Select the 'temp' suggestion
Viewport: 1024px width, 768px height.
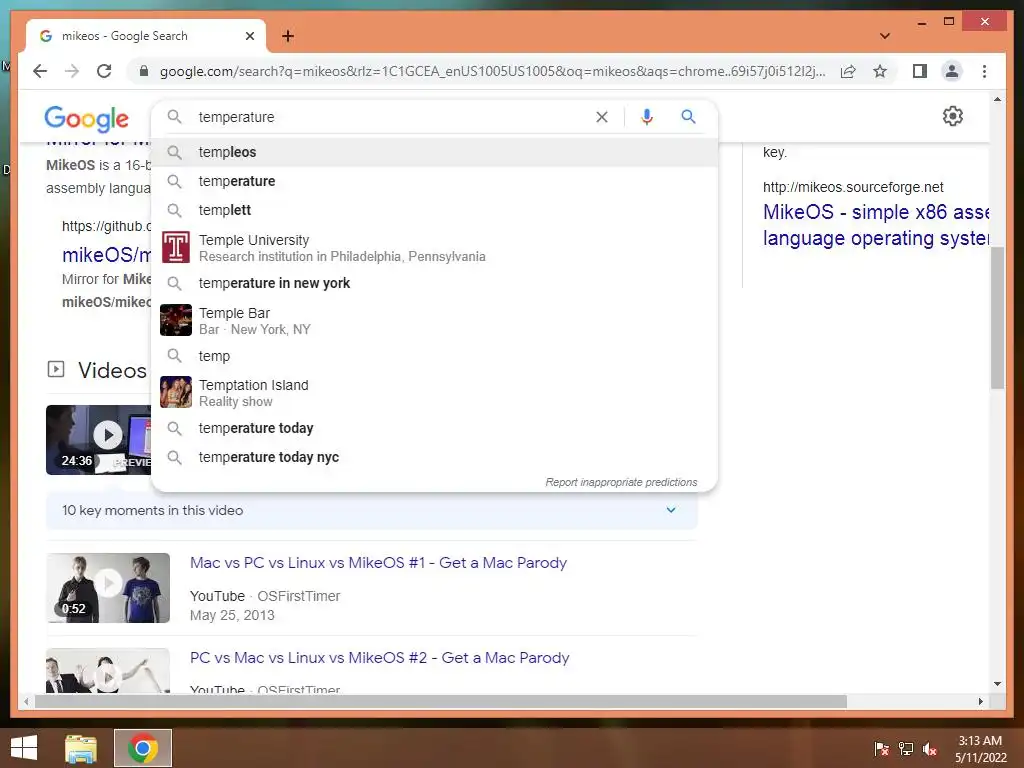click(x=434, y=356)
